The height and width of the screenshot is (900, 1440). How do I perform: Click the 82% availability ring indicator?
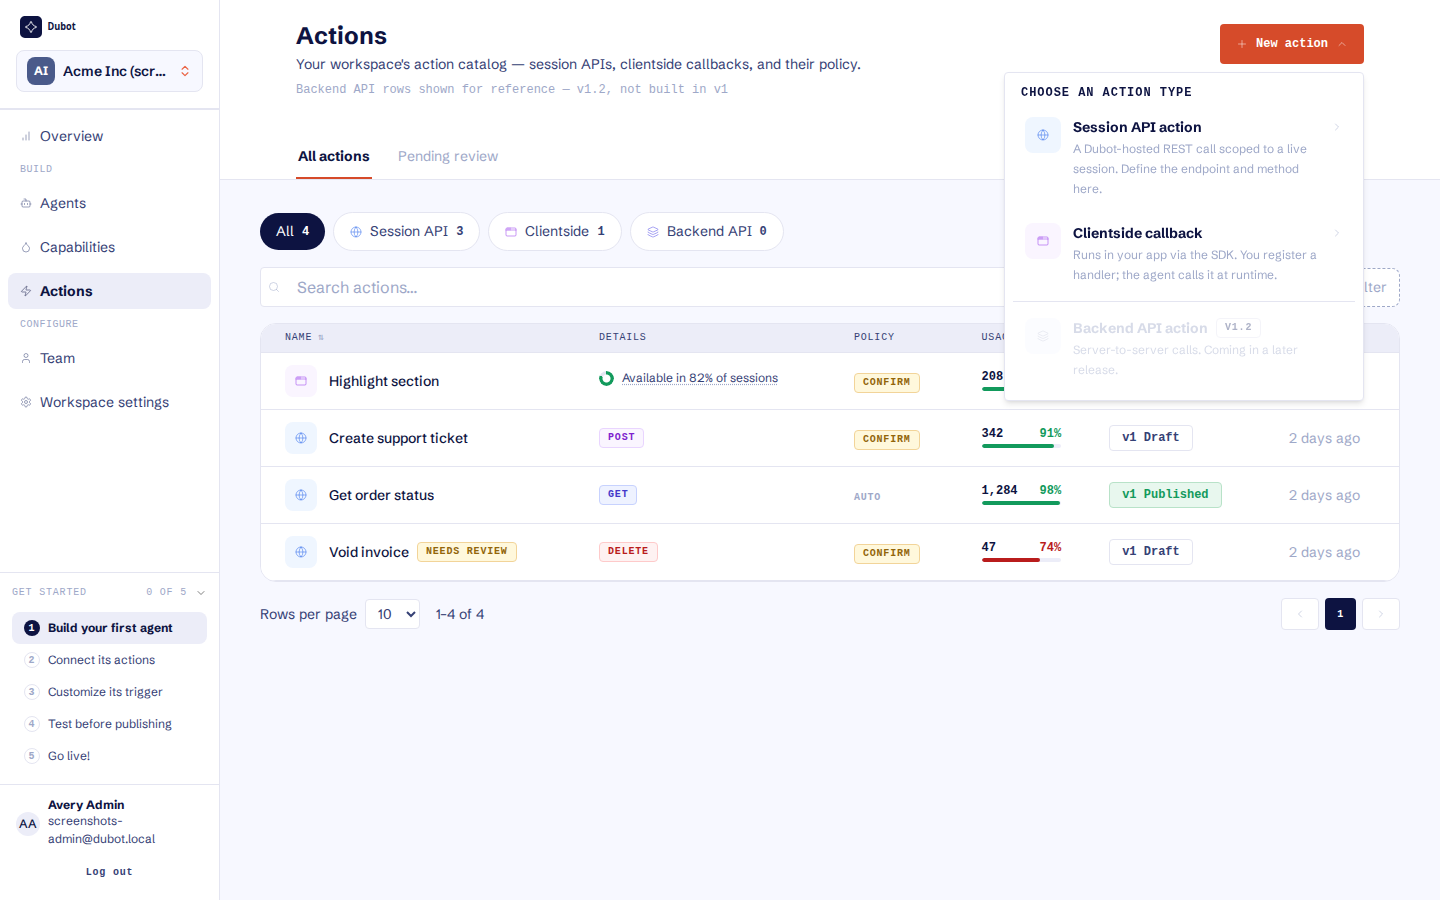(606, 378)
